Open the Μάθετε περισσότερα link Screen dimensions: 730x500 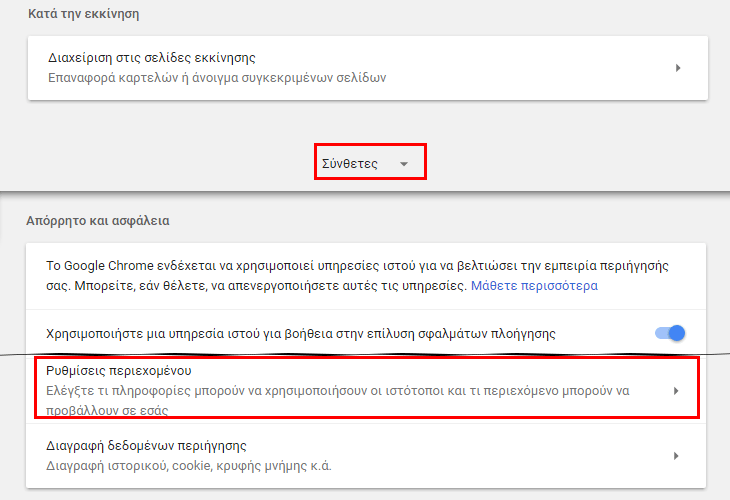[534, 285]
